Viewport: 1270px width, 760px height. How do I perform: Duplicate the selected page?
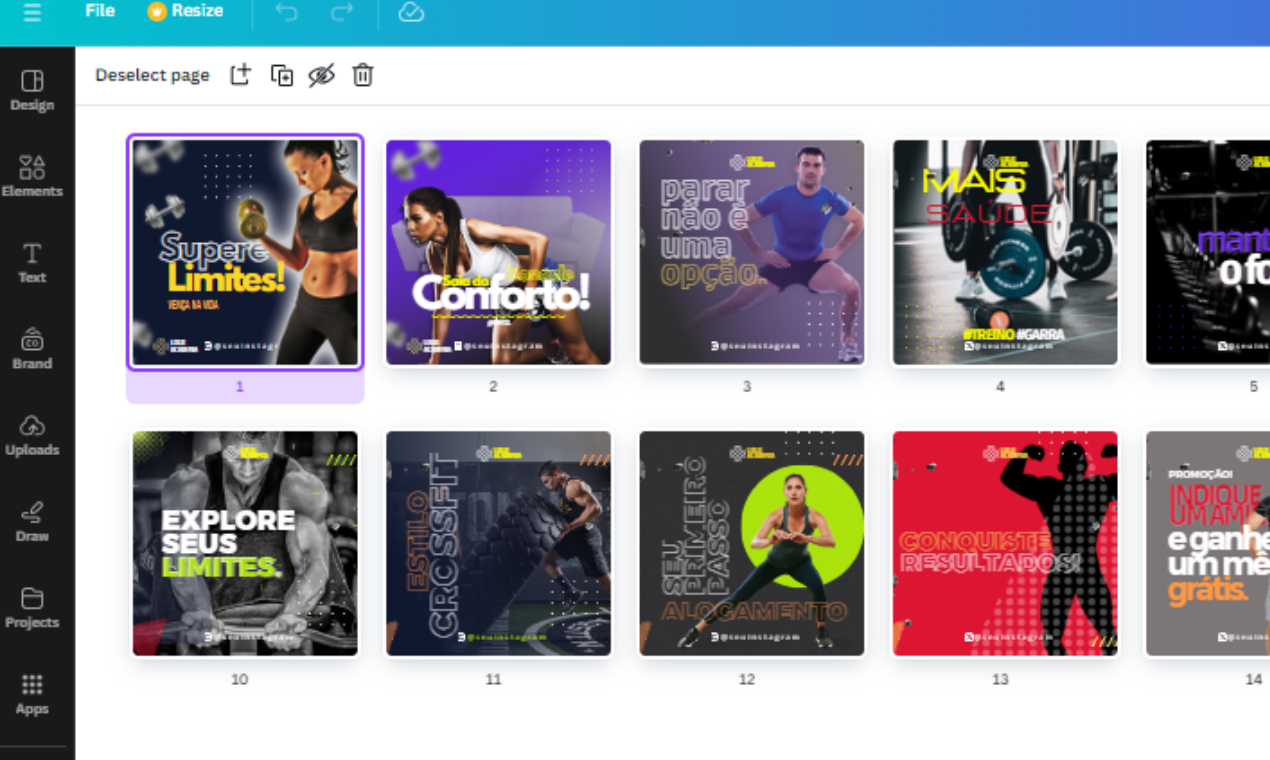point(282,75)
